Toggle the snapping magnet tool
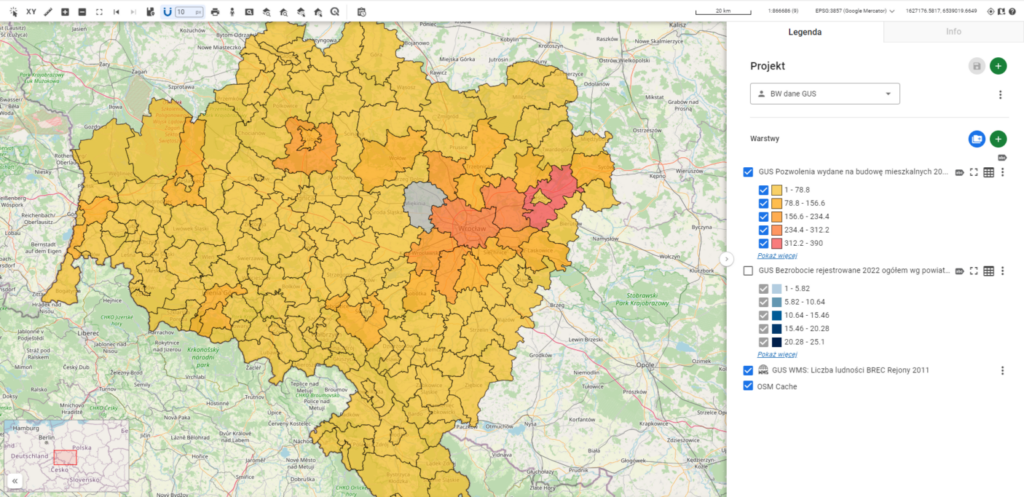This screenshot has height=497, width=1024. [167, 11]
